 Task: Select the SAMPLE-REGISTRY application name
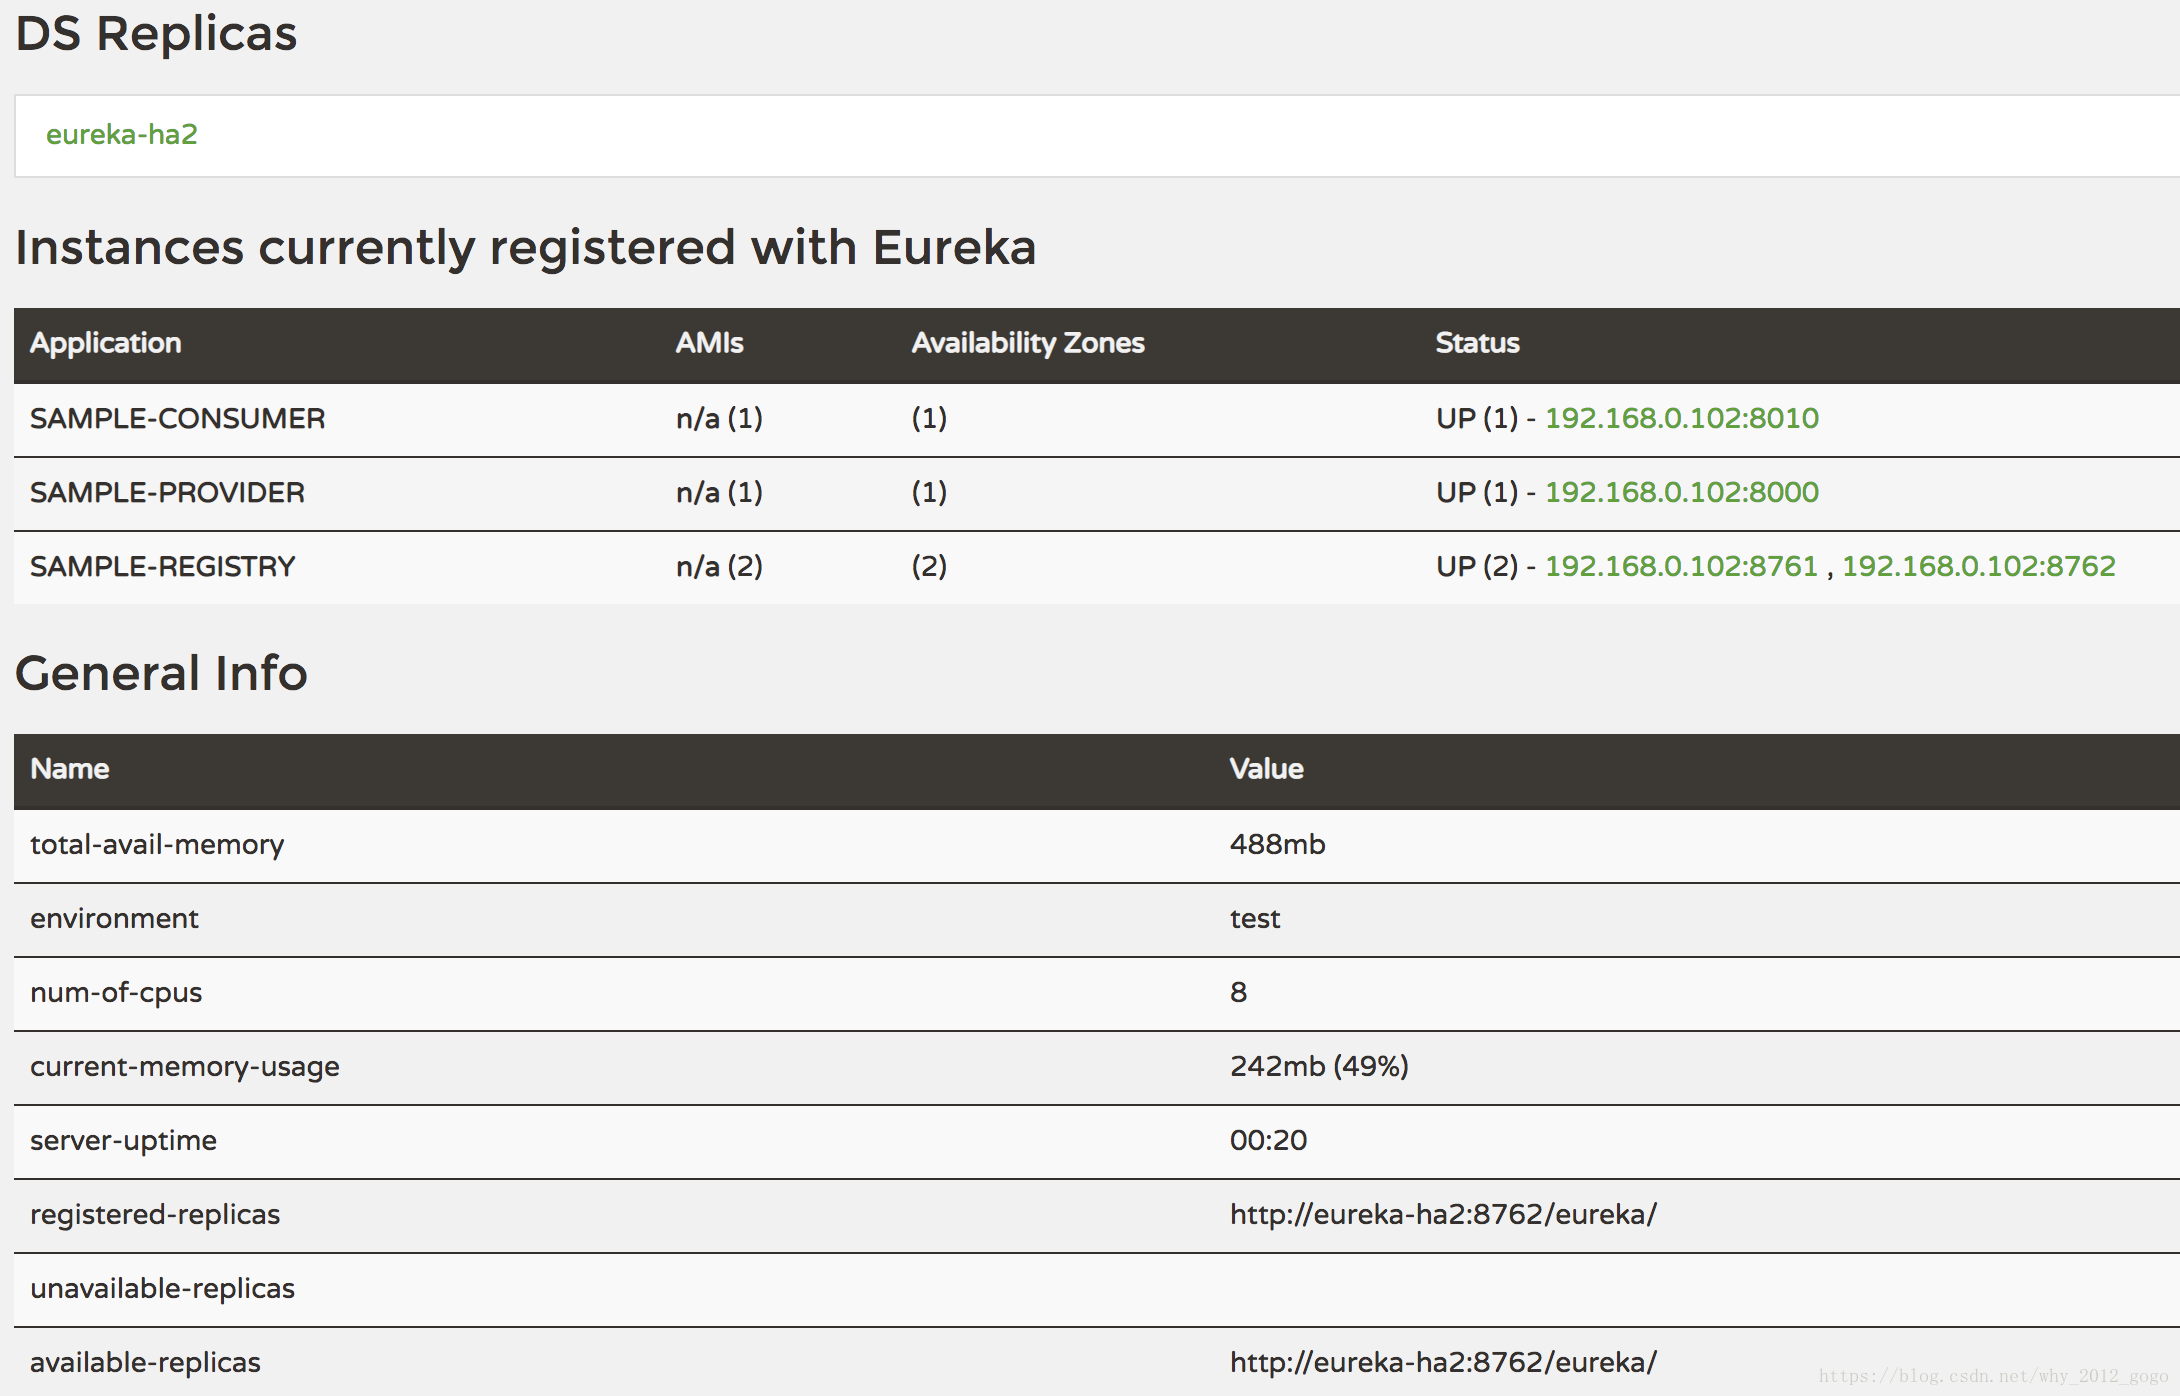pos(163,566)
